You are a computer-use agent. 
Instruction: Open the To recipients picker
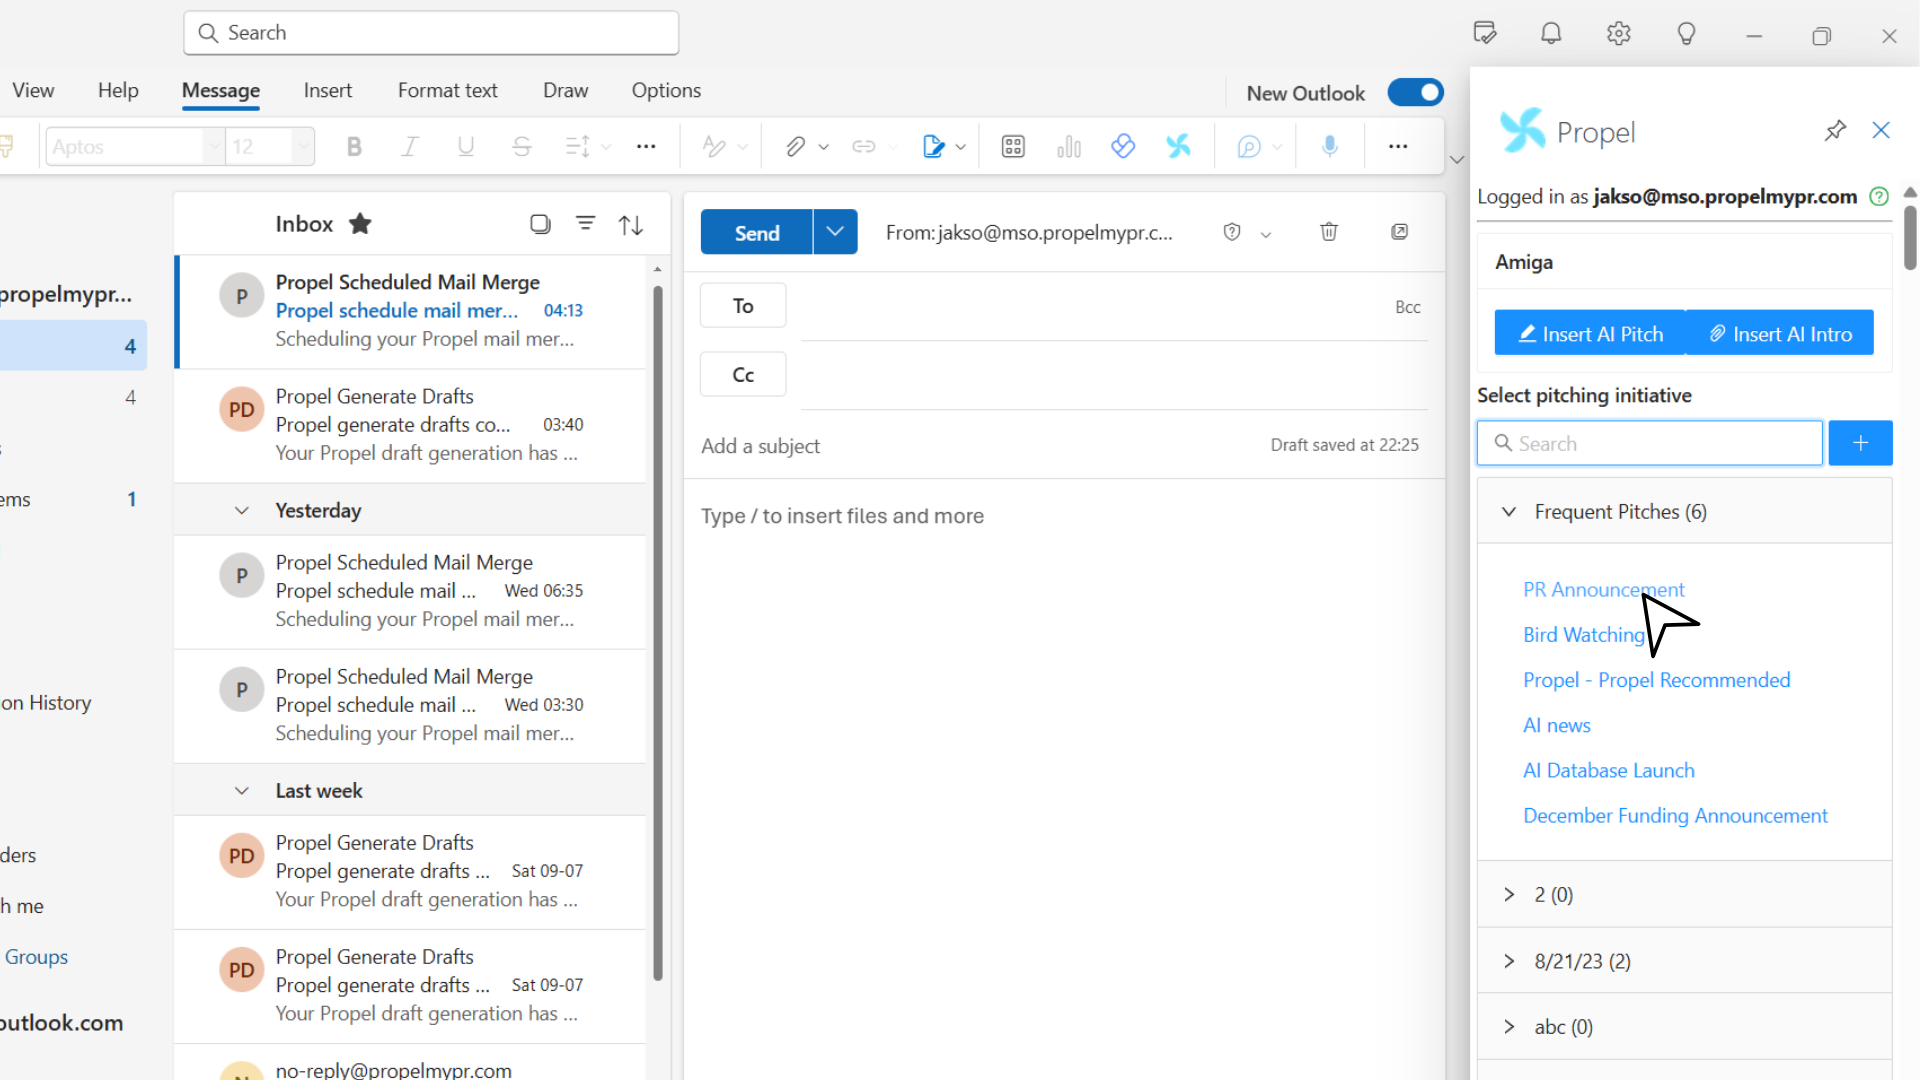coord(743,306)
